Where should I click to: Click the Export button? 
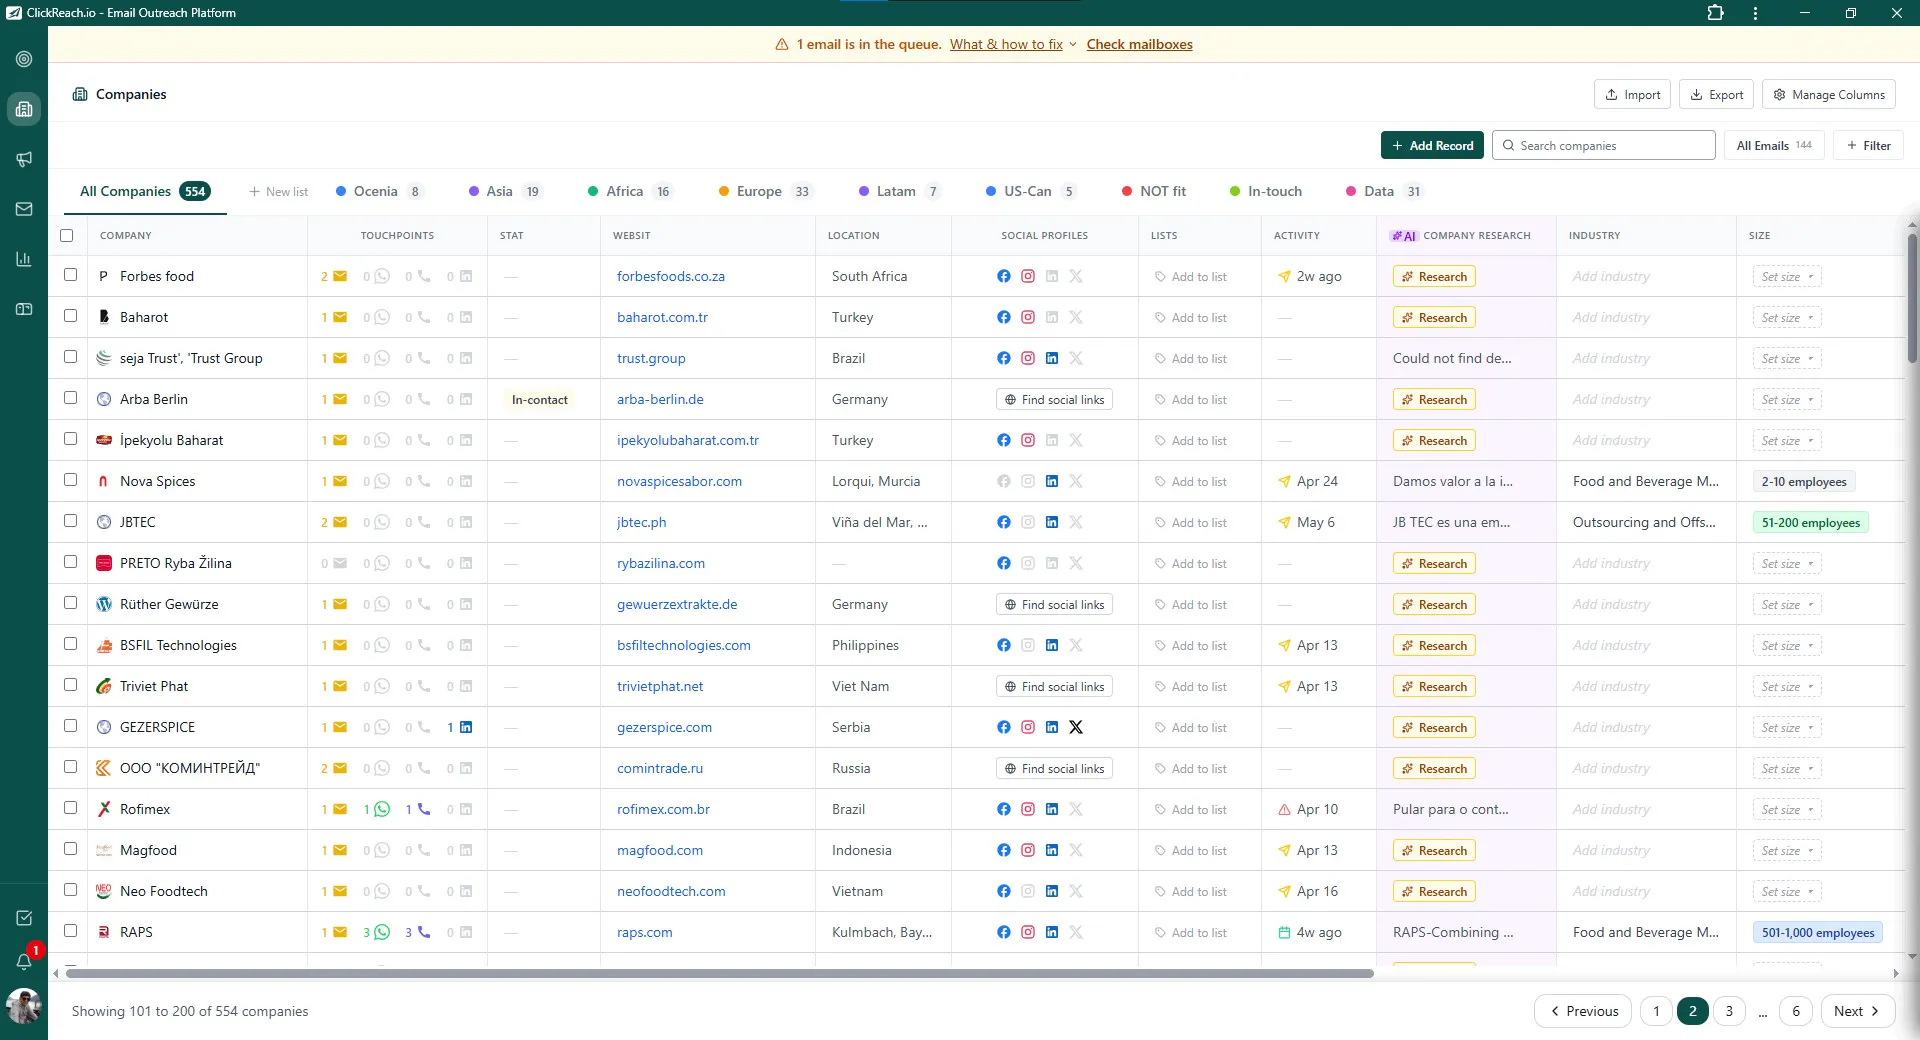click(1716, 94)
